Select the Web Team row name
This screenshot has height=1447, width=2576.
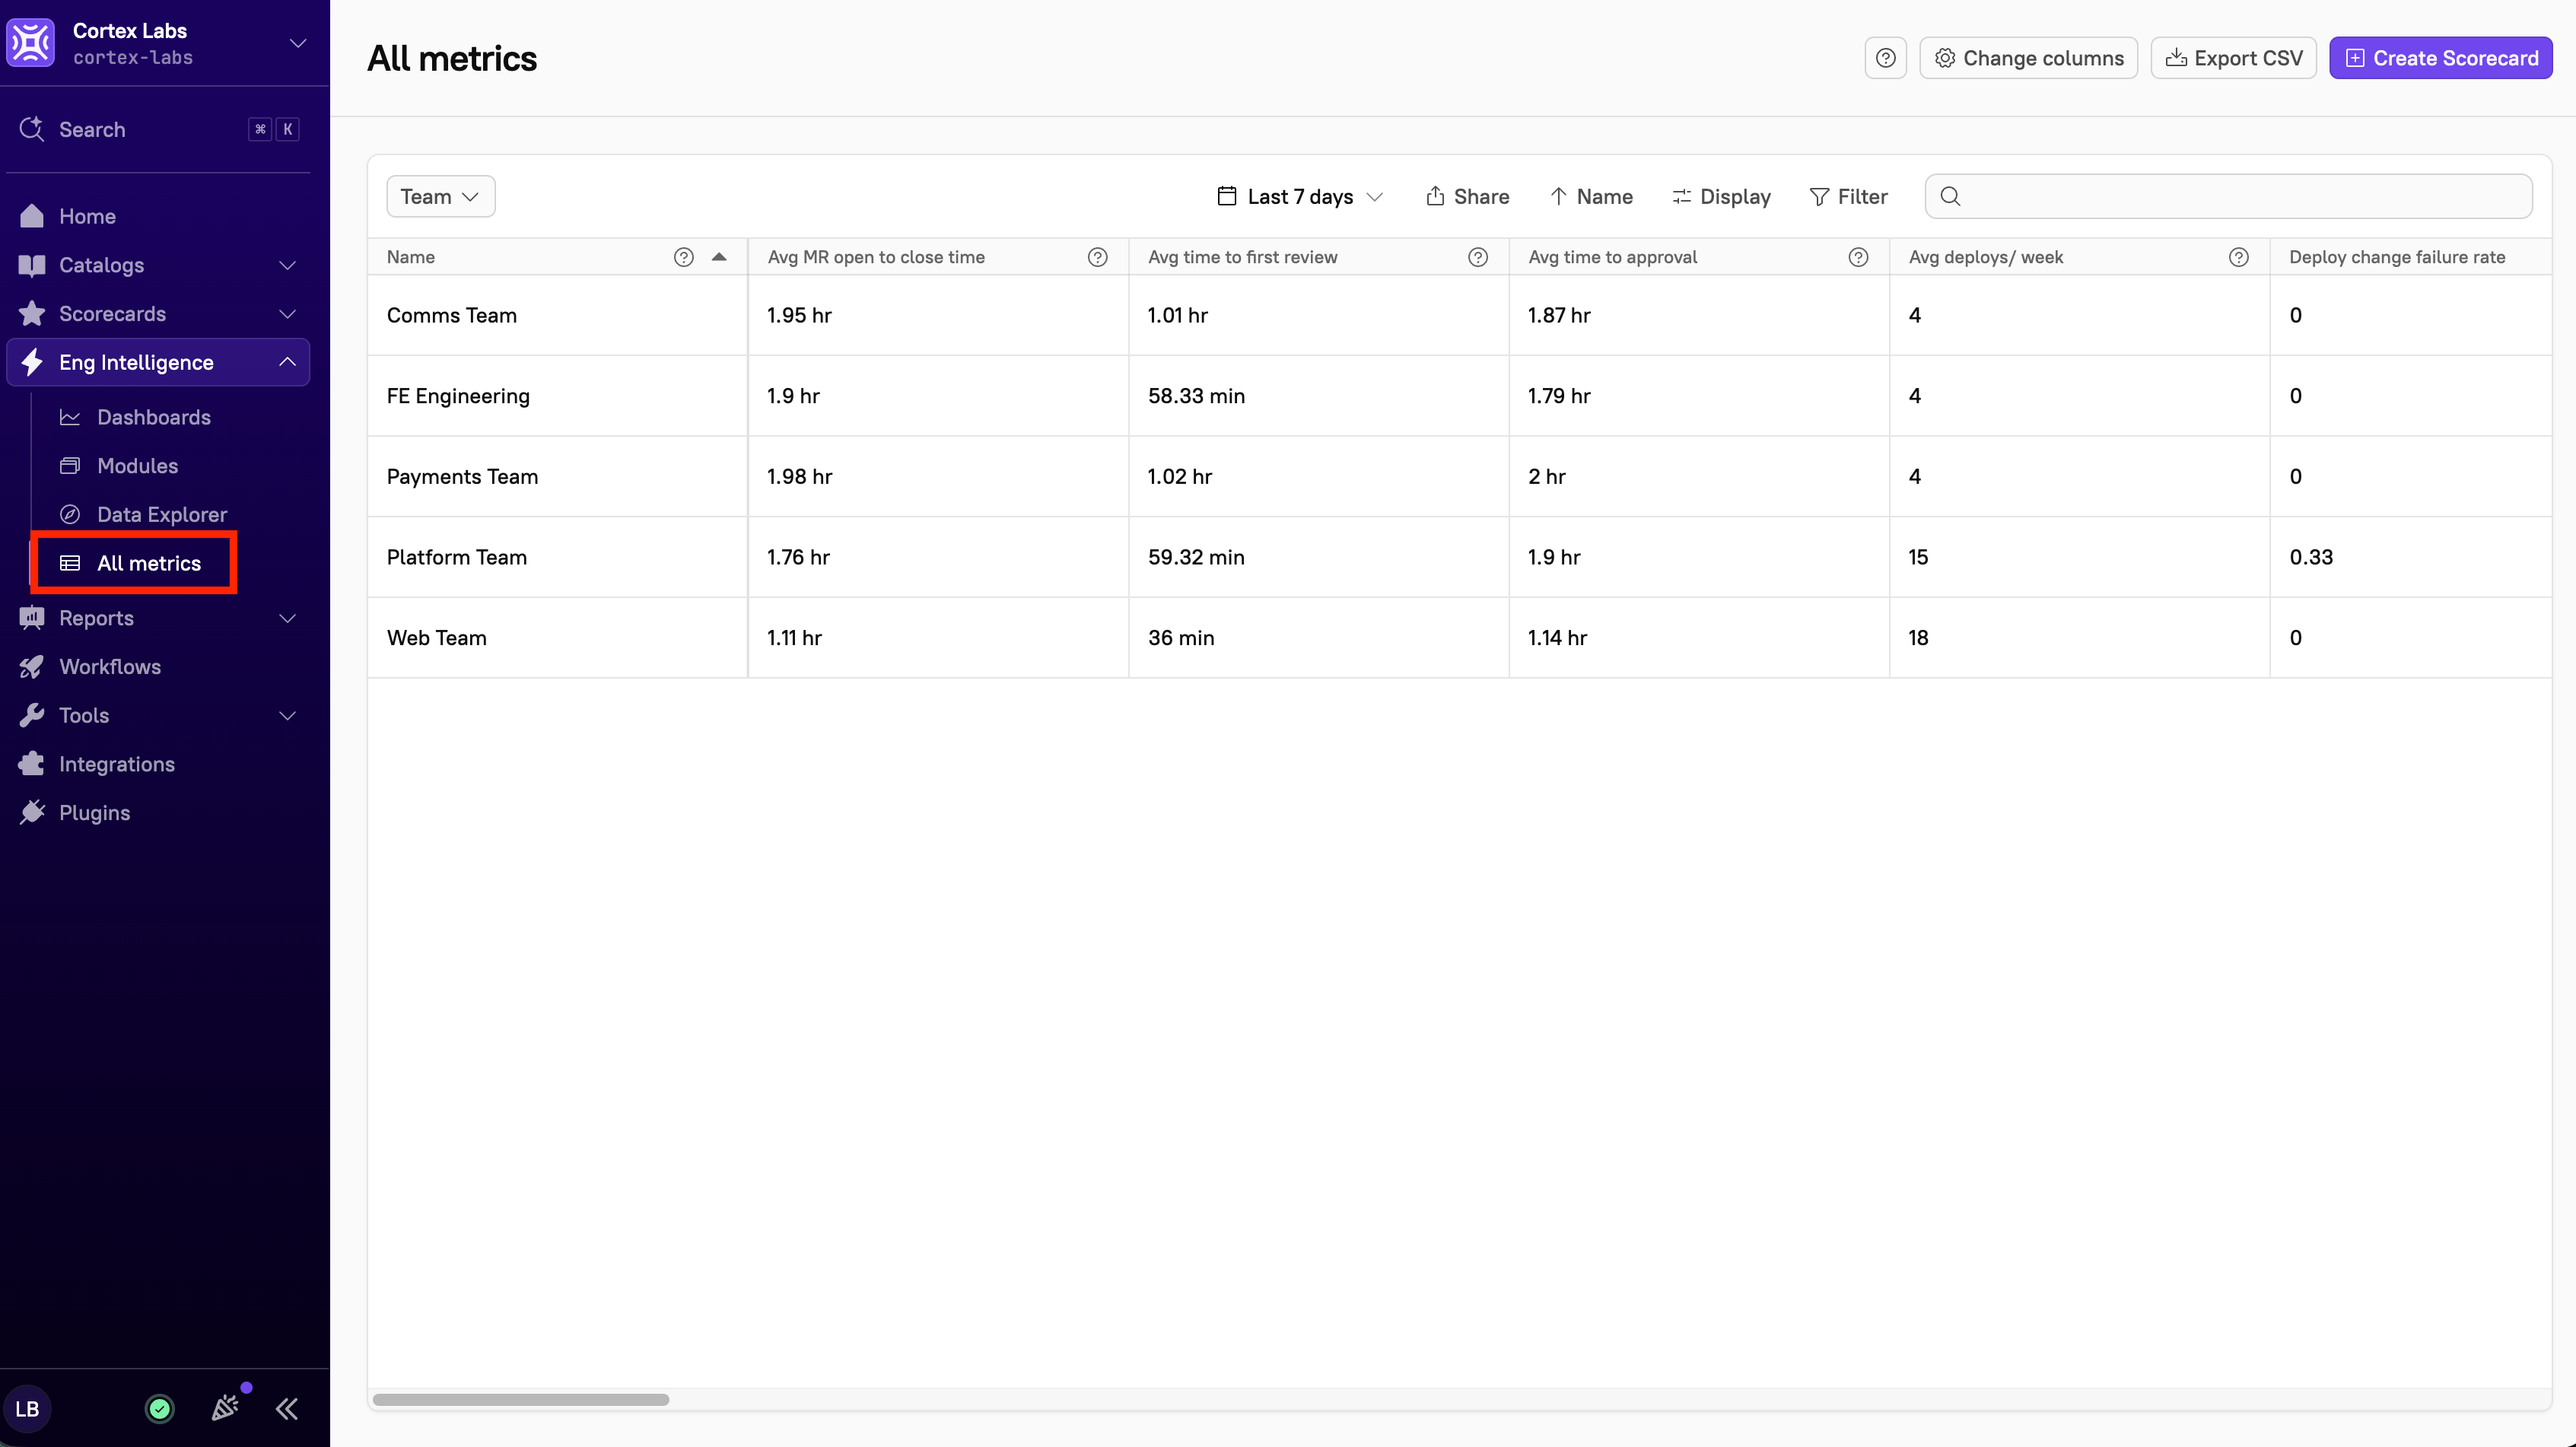tap(436, 638)
